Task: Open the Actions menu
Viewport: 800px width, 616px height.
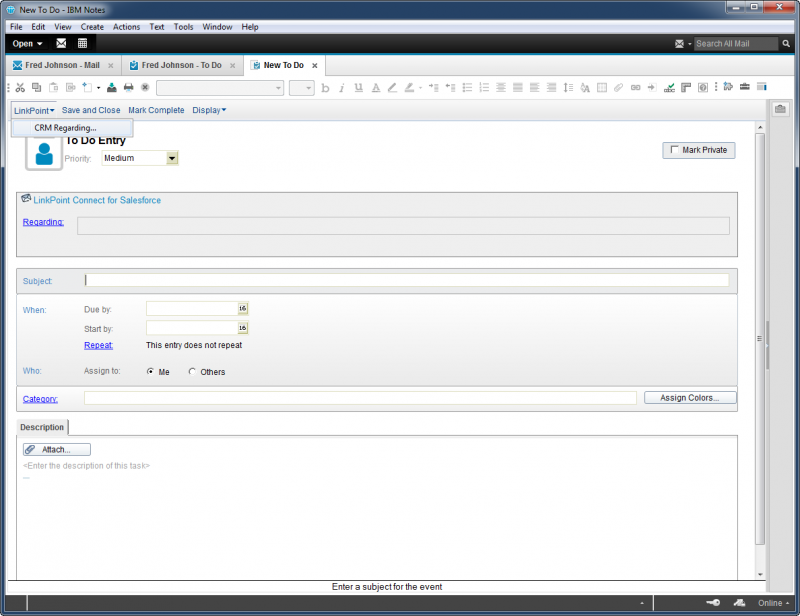Action: point(127,27)
